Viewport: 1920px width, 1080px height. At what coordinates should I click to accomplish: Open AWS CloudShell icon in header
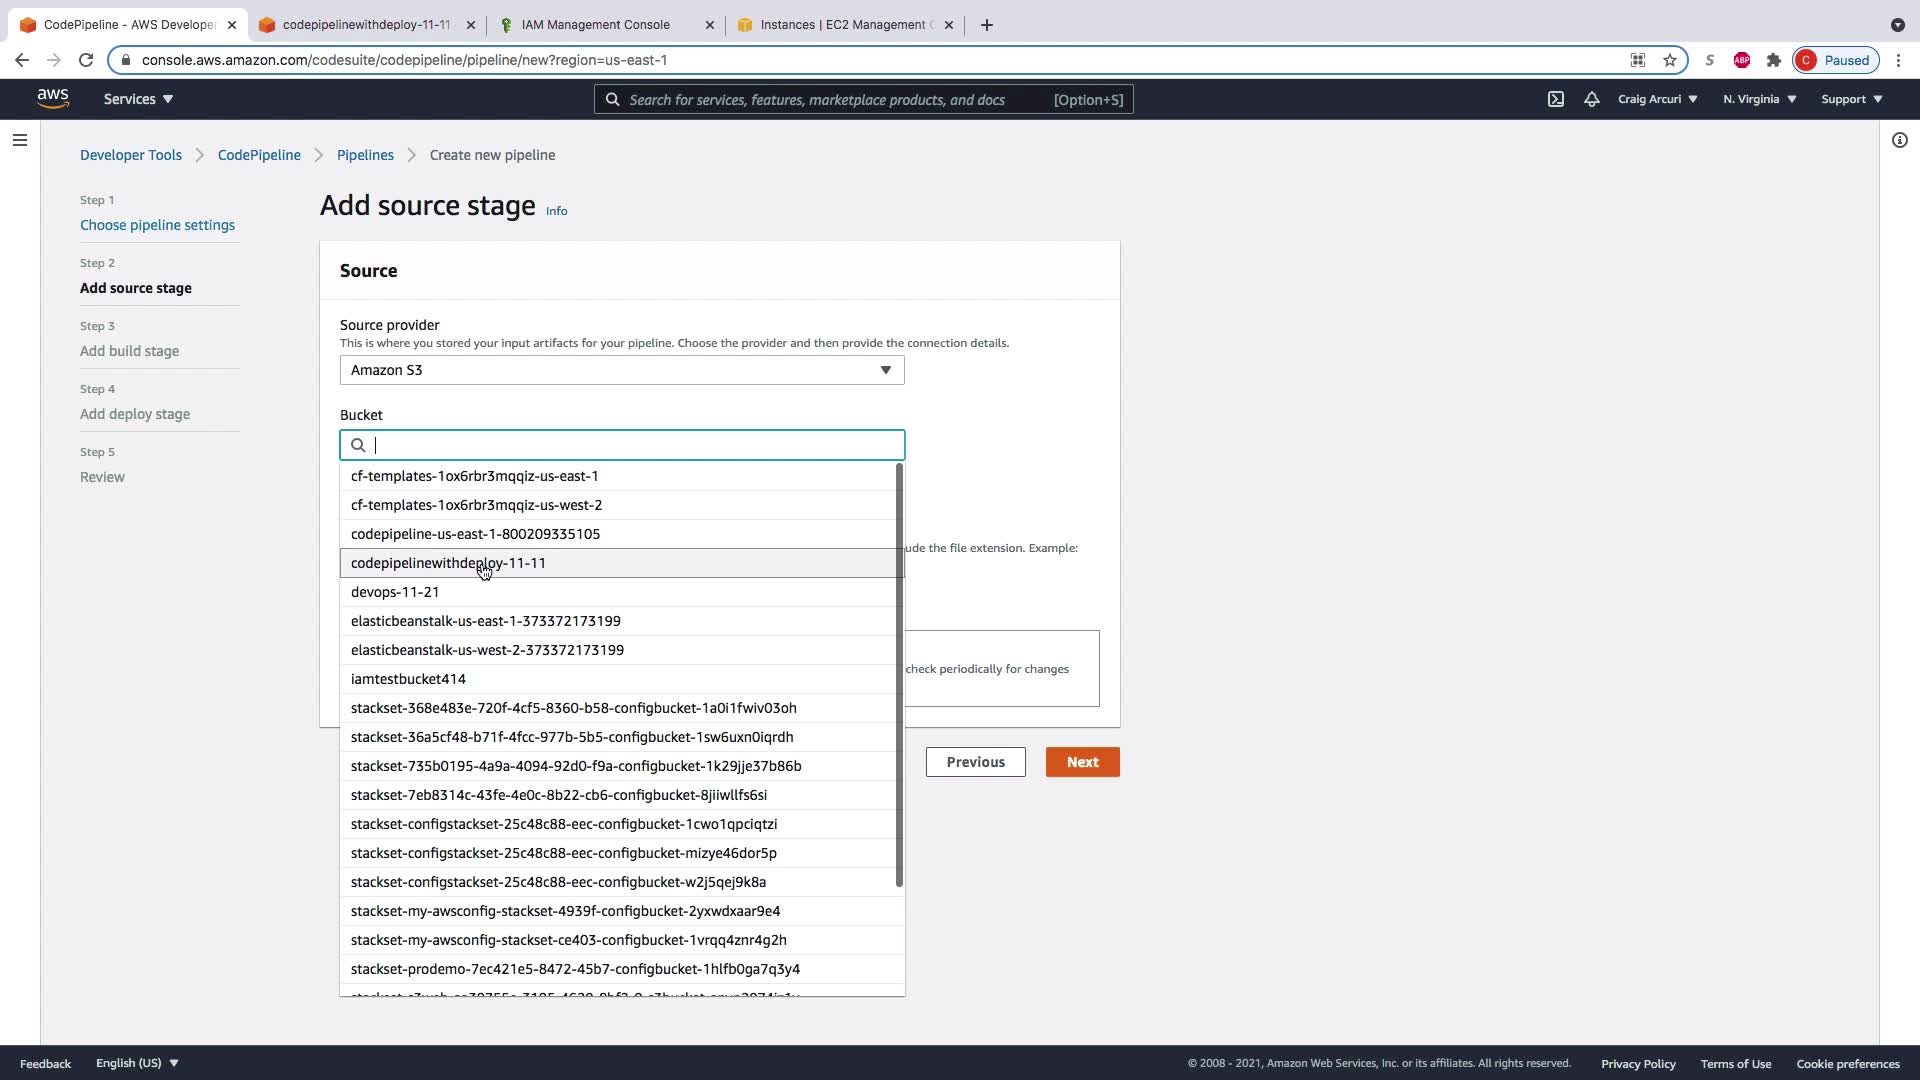tap(1556, 99)
